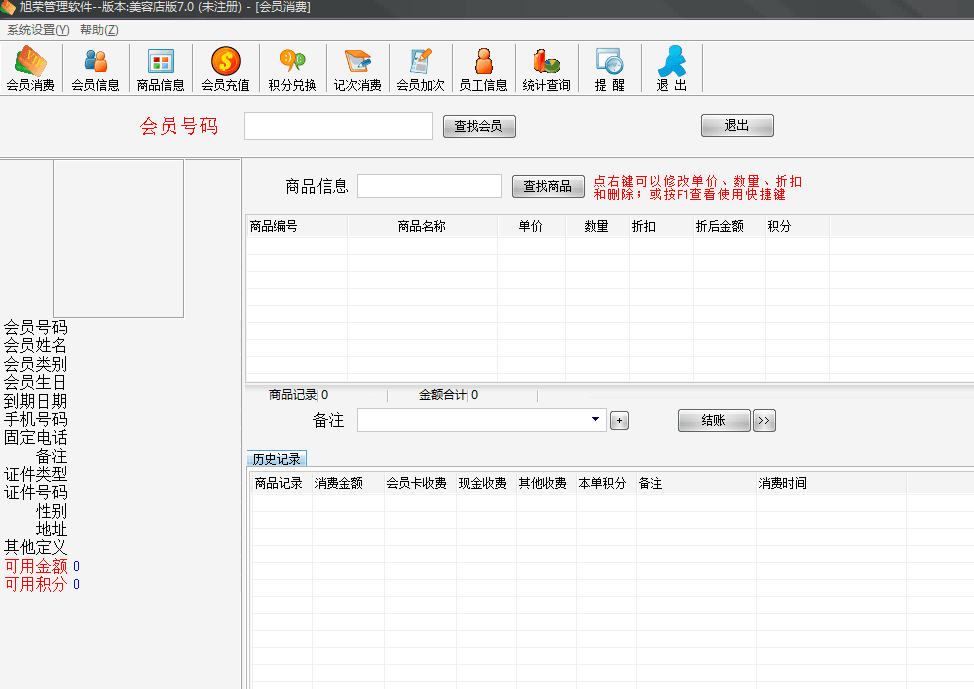The height and width of the screenshot is (689, 974).
Task: Click the 记次消费 toolbar icon
Action: pyautogui.click(x=357, y=68)
